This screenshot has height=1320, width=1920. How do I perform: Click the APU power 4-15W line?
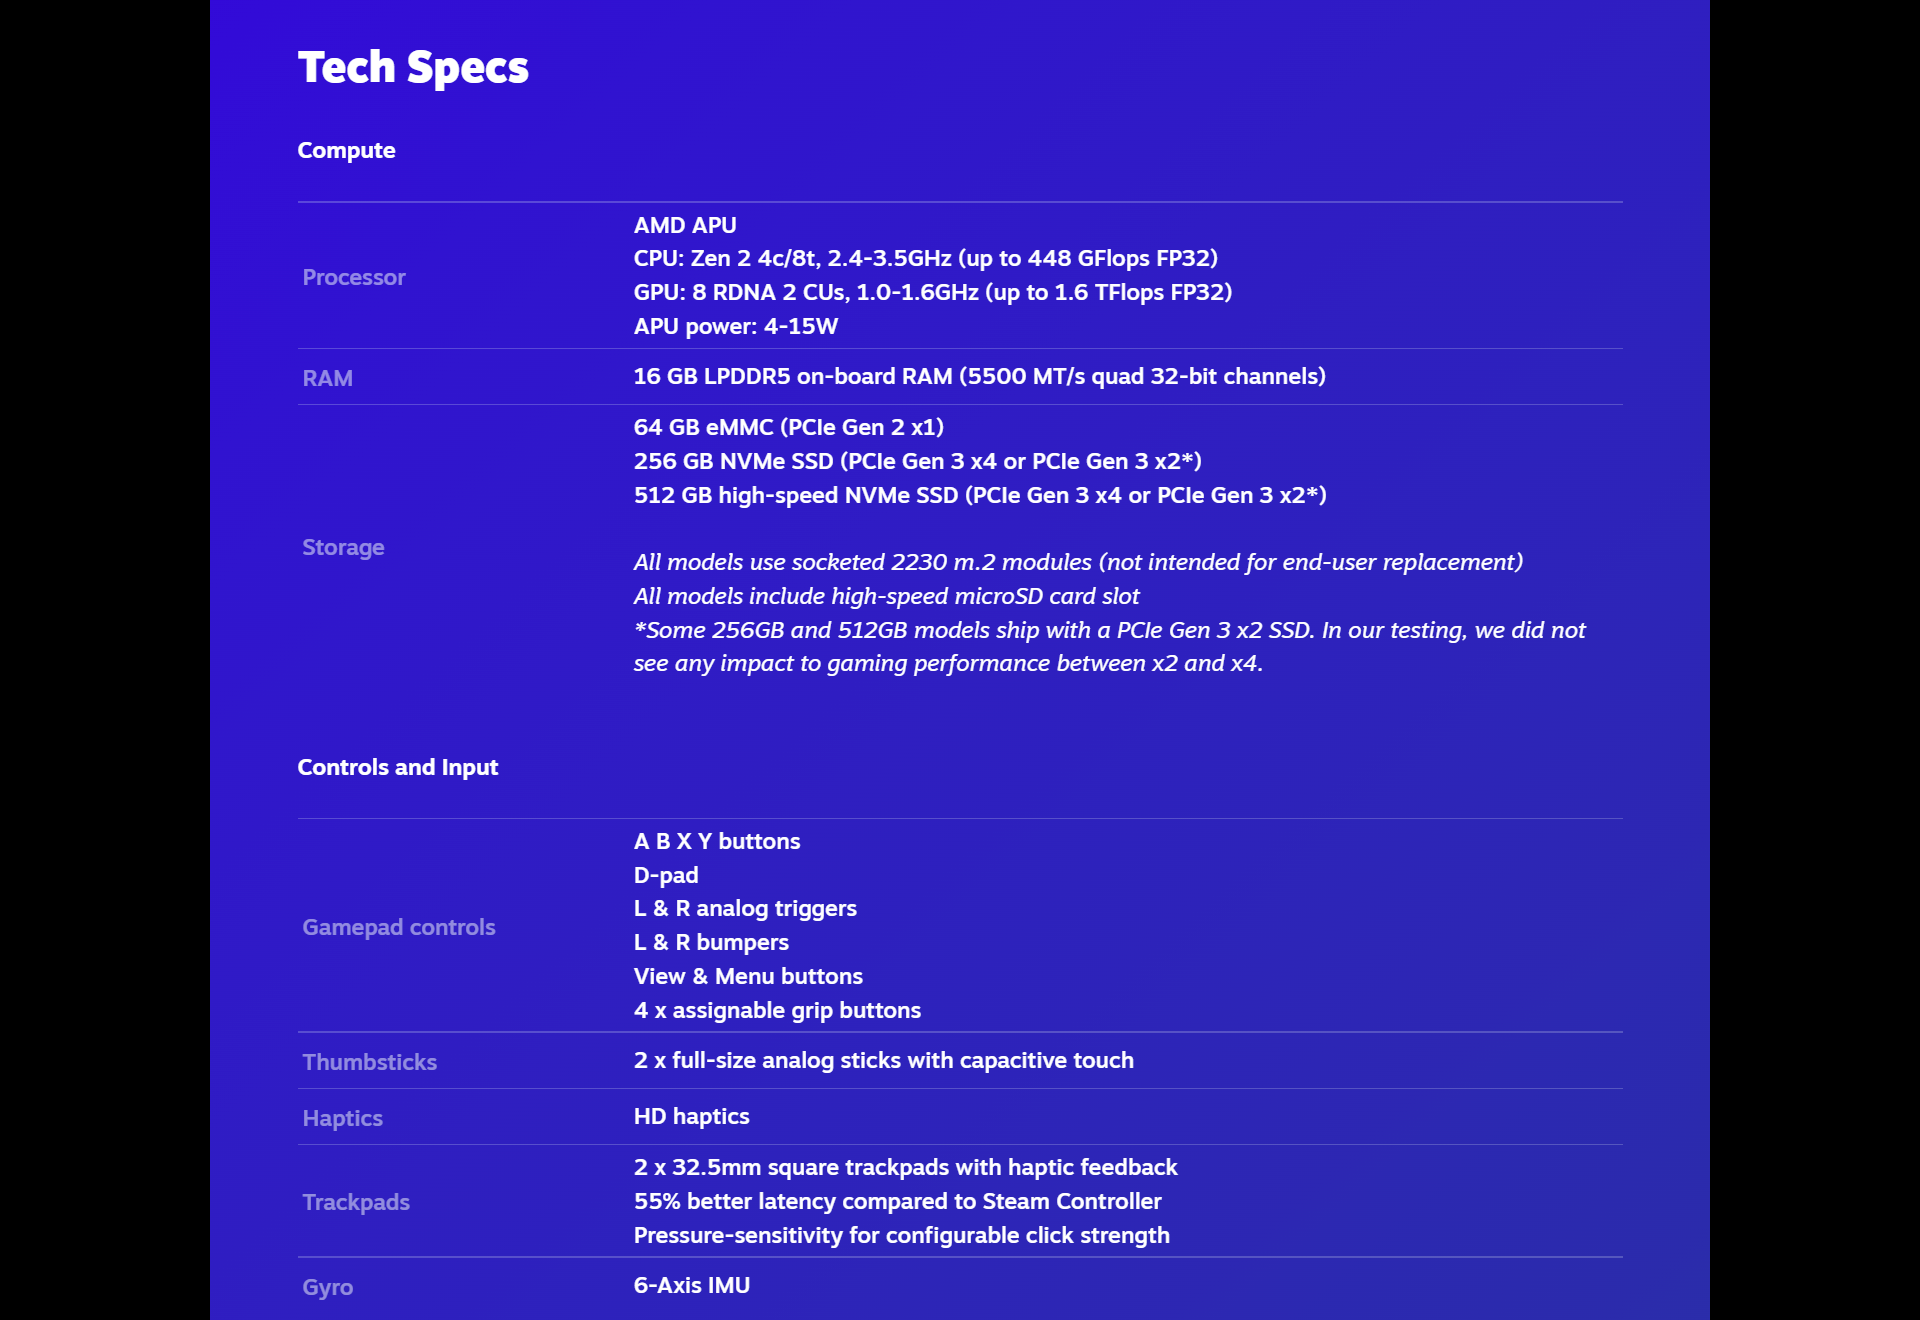pyautogui.click(x=735, y=327)
